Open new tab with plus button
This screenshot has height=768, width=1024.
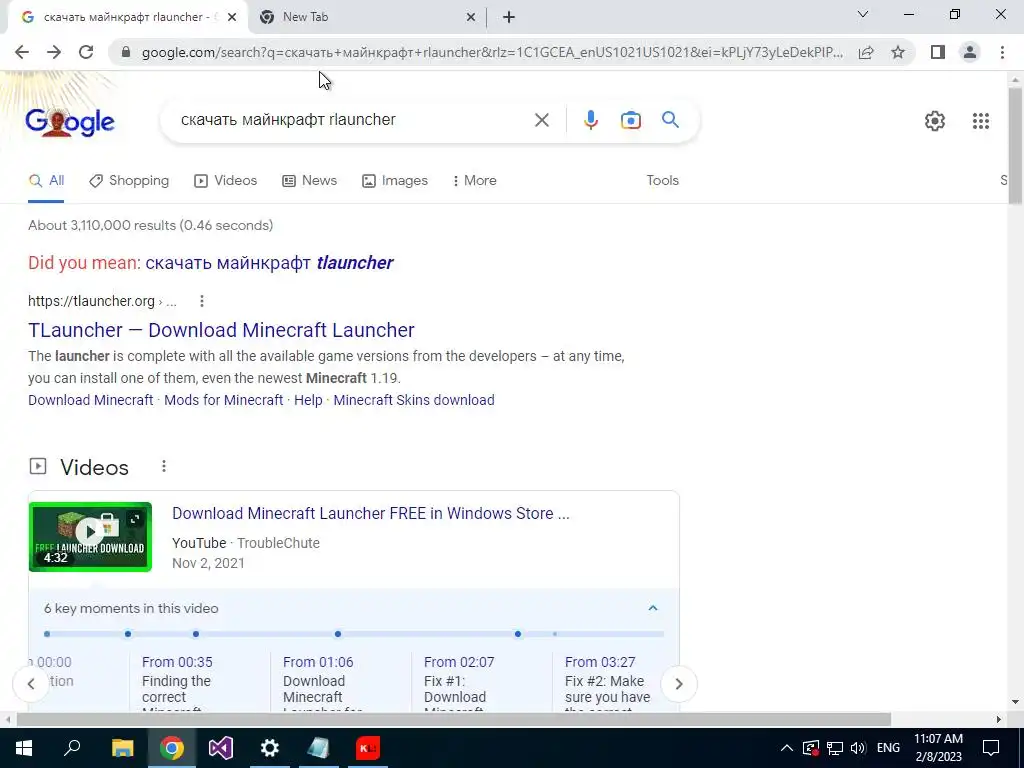509,17
